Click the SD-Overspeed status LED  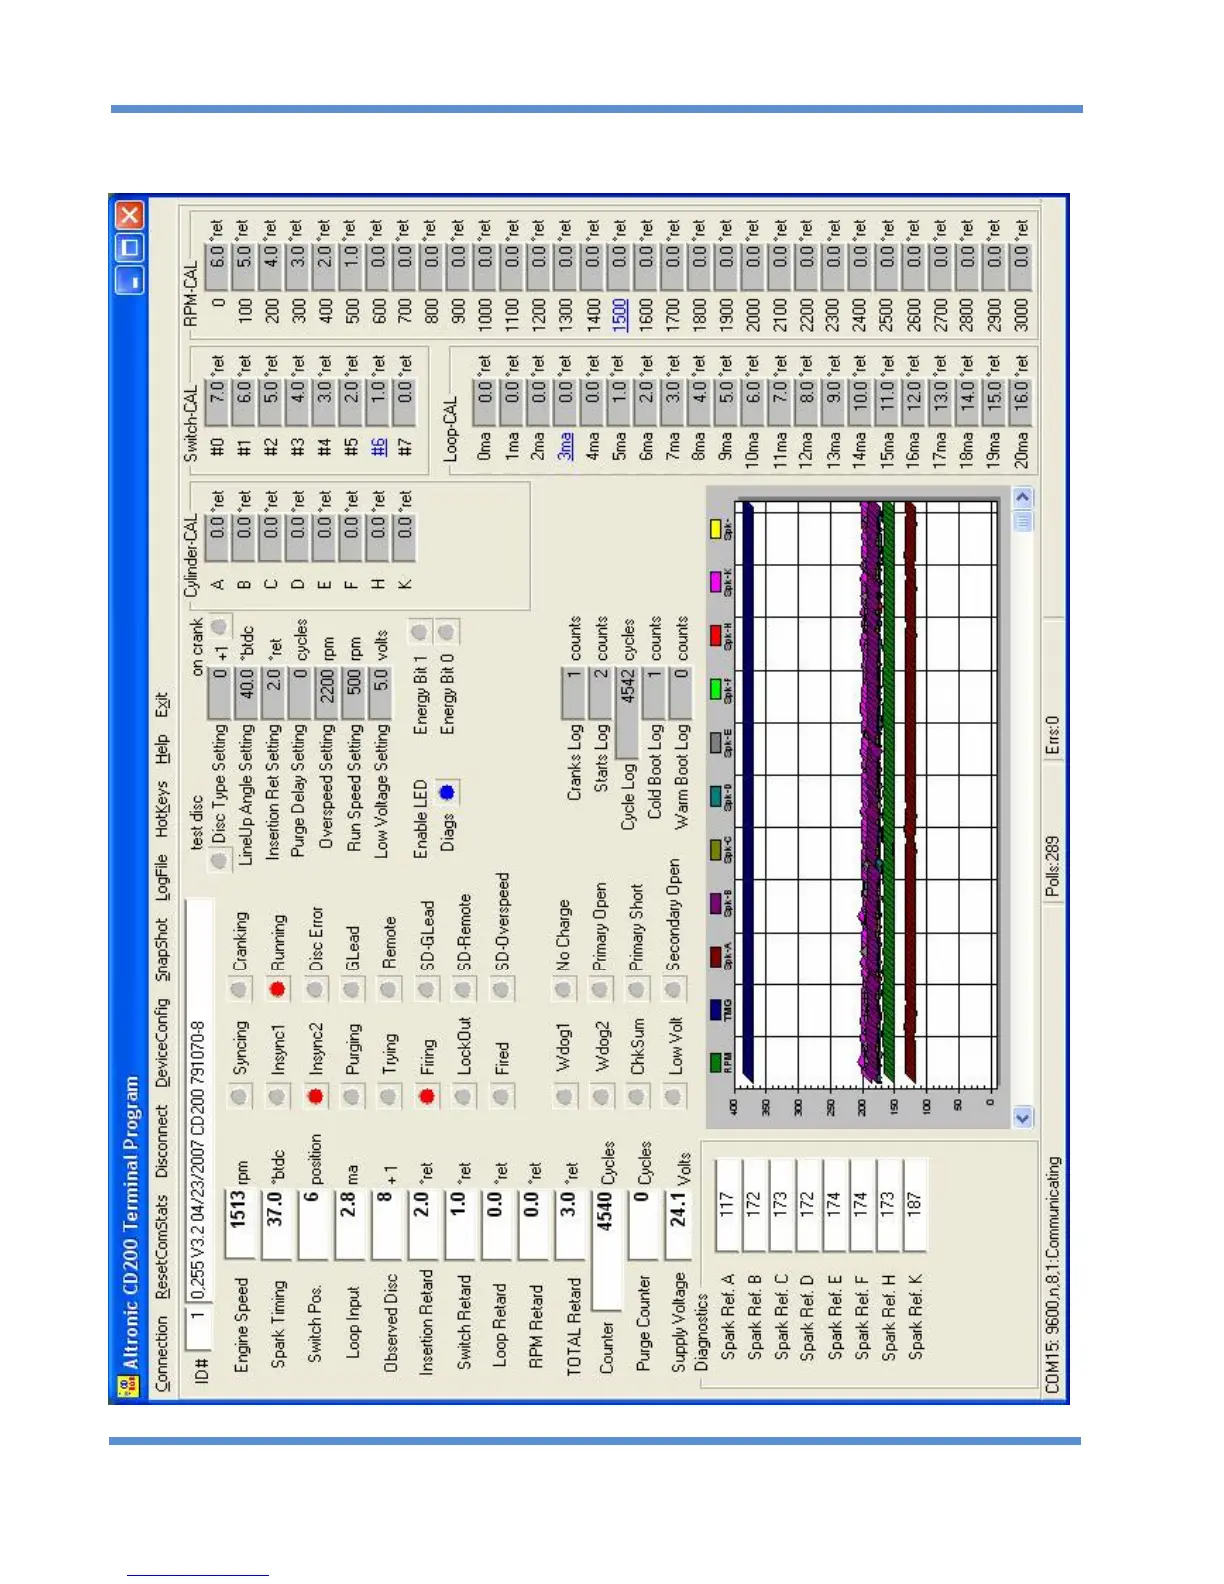point(501,989)
